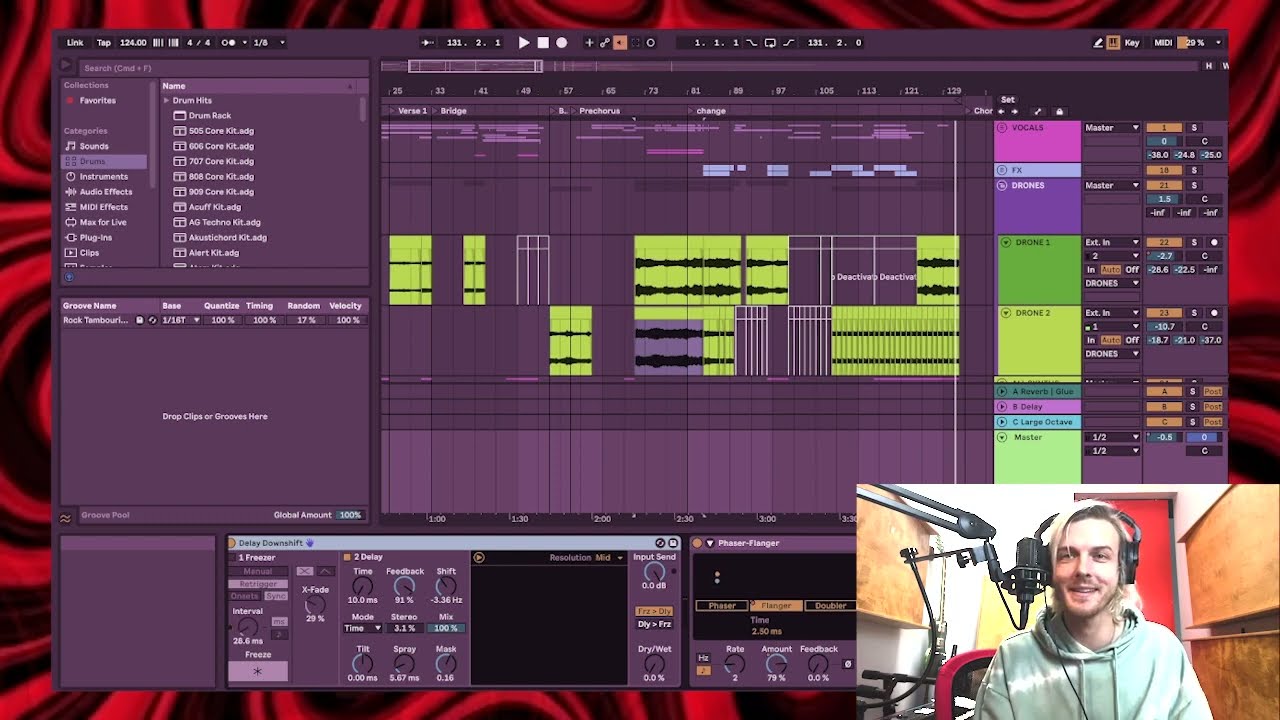Toggle Post on A Reverb return
The width and height of the screenshot is (1280, 720).
pos(1213,392)
